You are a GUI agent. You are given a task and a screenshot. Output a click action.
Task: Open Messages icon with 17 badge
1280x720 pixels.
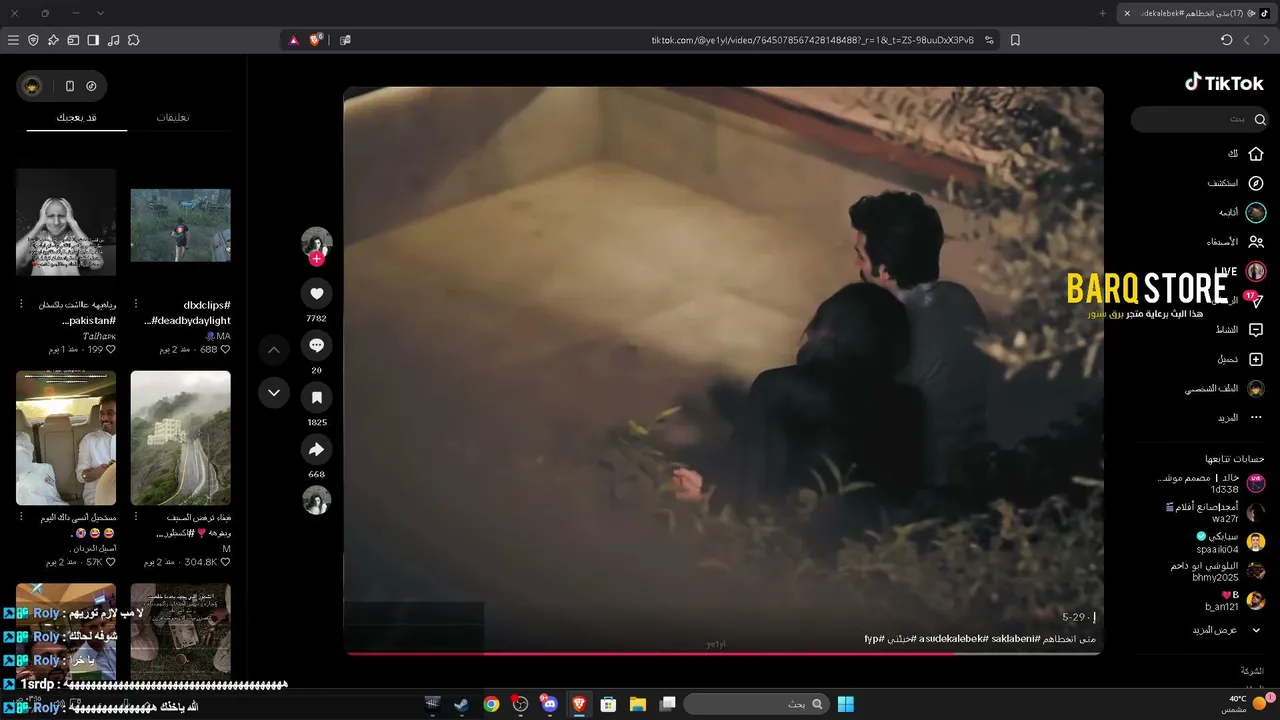click(x=1254, y=299)
